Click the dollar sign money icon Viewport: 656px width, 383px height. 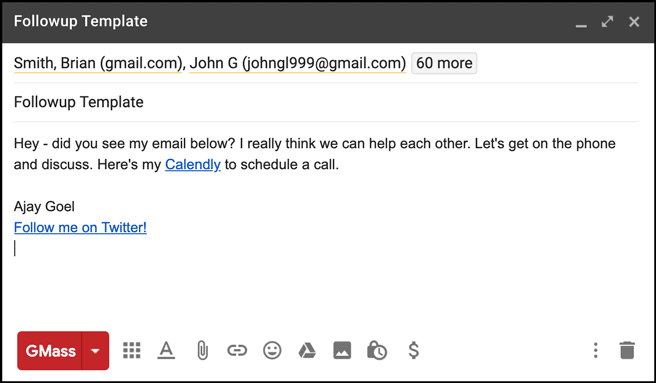pos(413,350)
